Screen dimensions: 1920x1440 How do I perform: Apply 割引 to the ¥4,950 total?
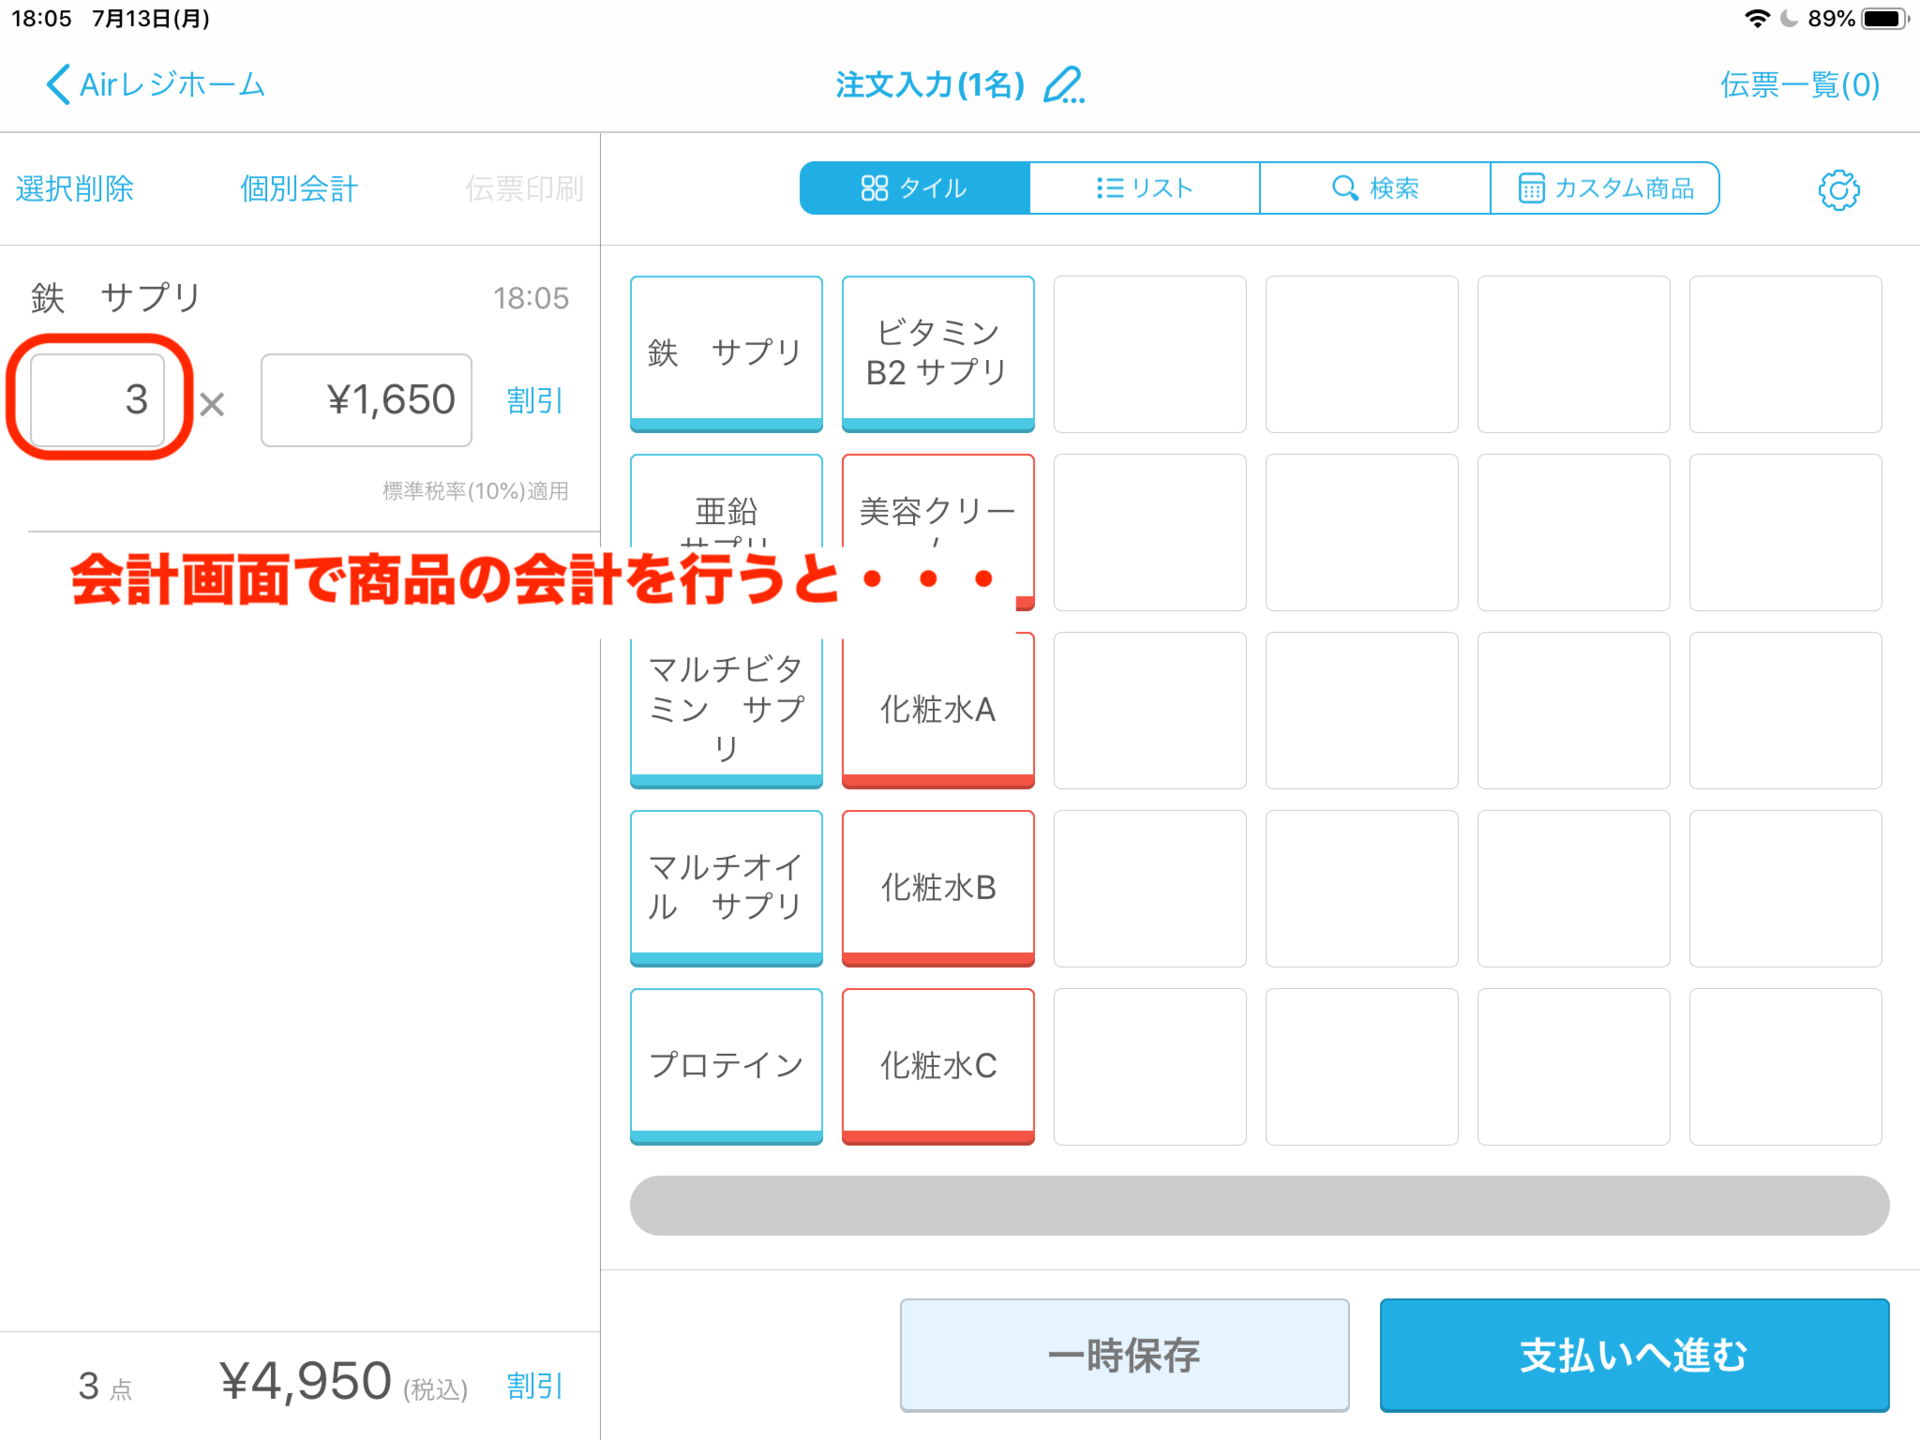pyautogui.click(x=535, y=1386)
